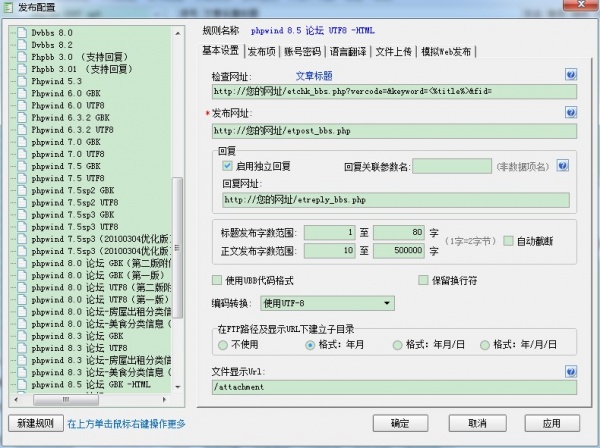Screen dimensions: 600x448
Task: Enable 使用UBB代码格式 checkbox
Action: (217, 280)
